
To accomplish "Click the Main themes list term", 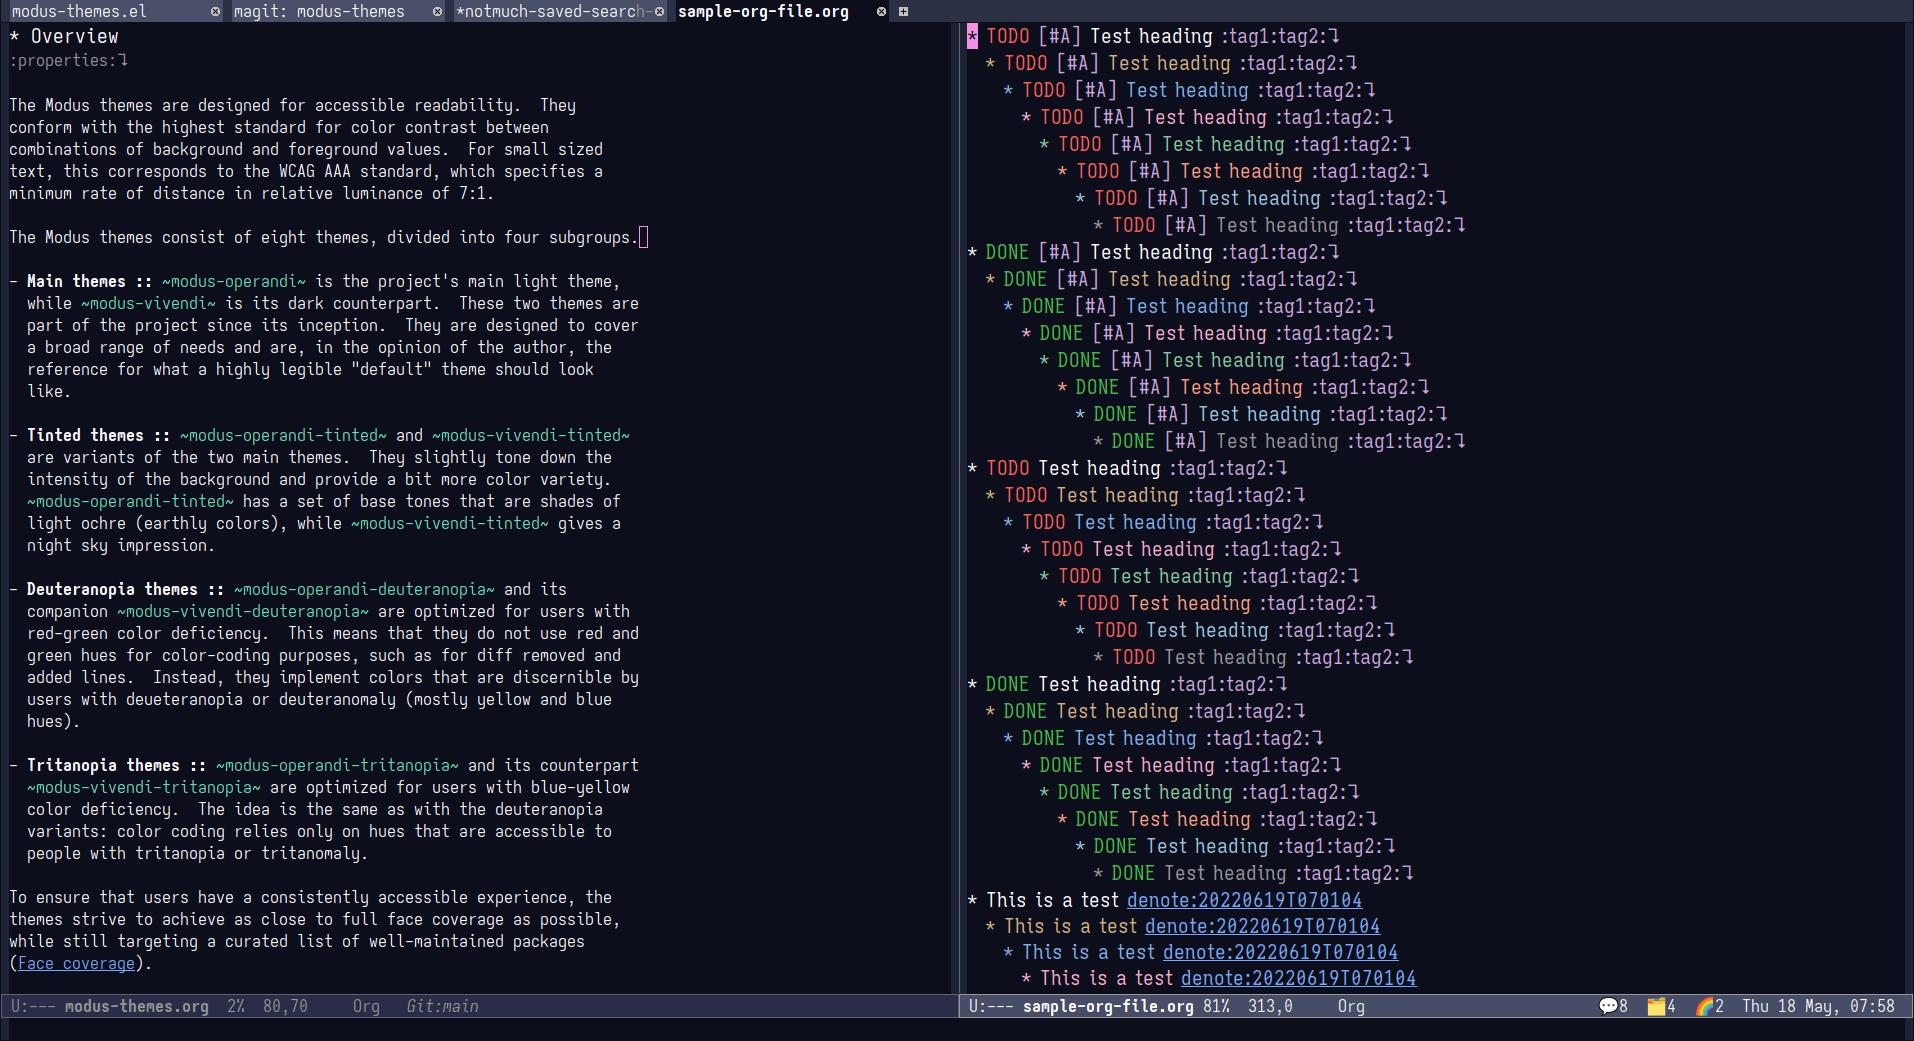I will [x=76, y=282].
